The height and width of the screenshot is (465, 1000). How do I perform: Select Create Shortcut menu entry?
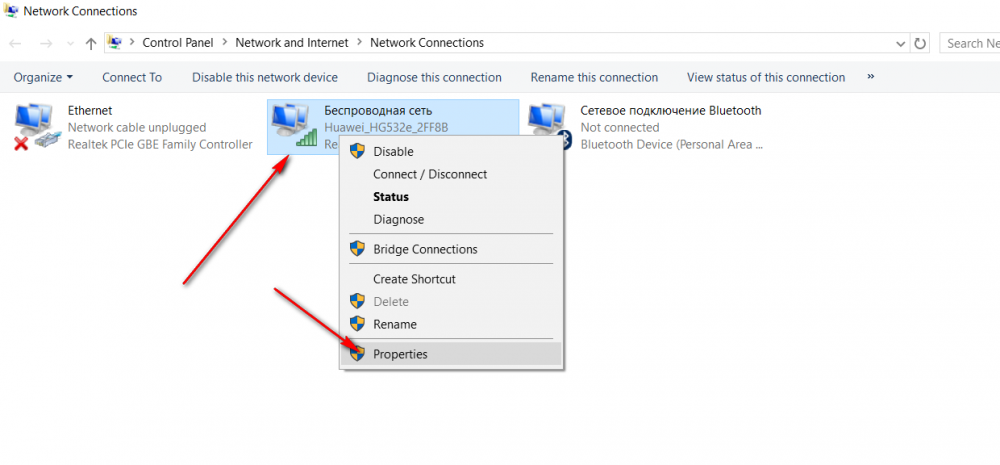pos(414,279)
